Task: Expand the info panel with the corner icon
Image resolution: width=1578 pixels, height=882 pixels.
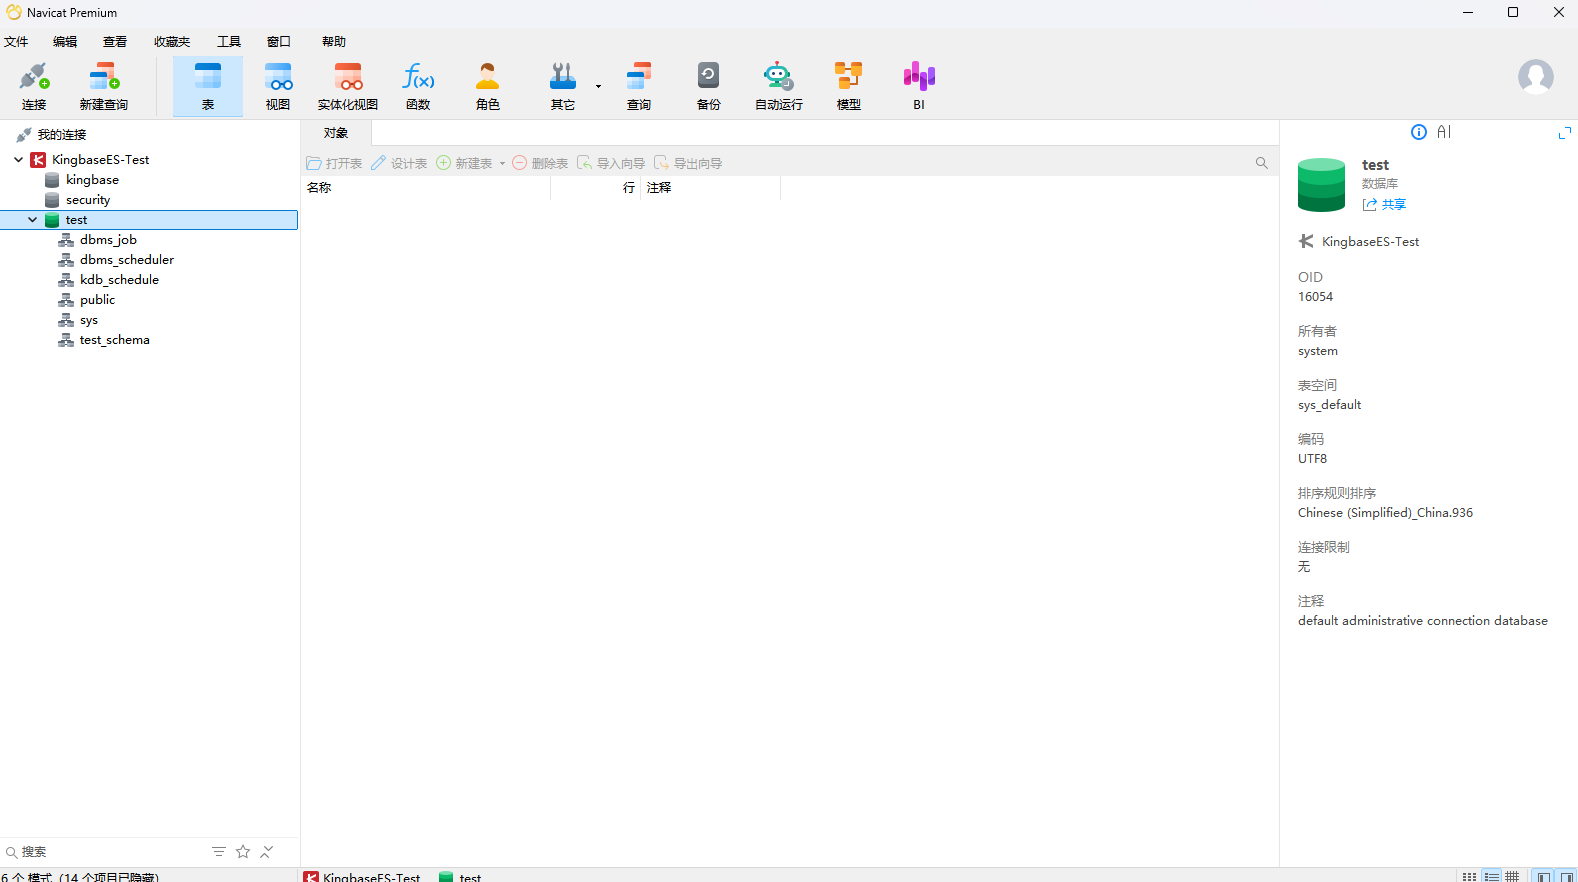Action: coord(1565,133)
